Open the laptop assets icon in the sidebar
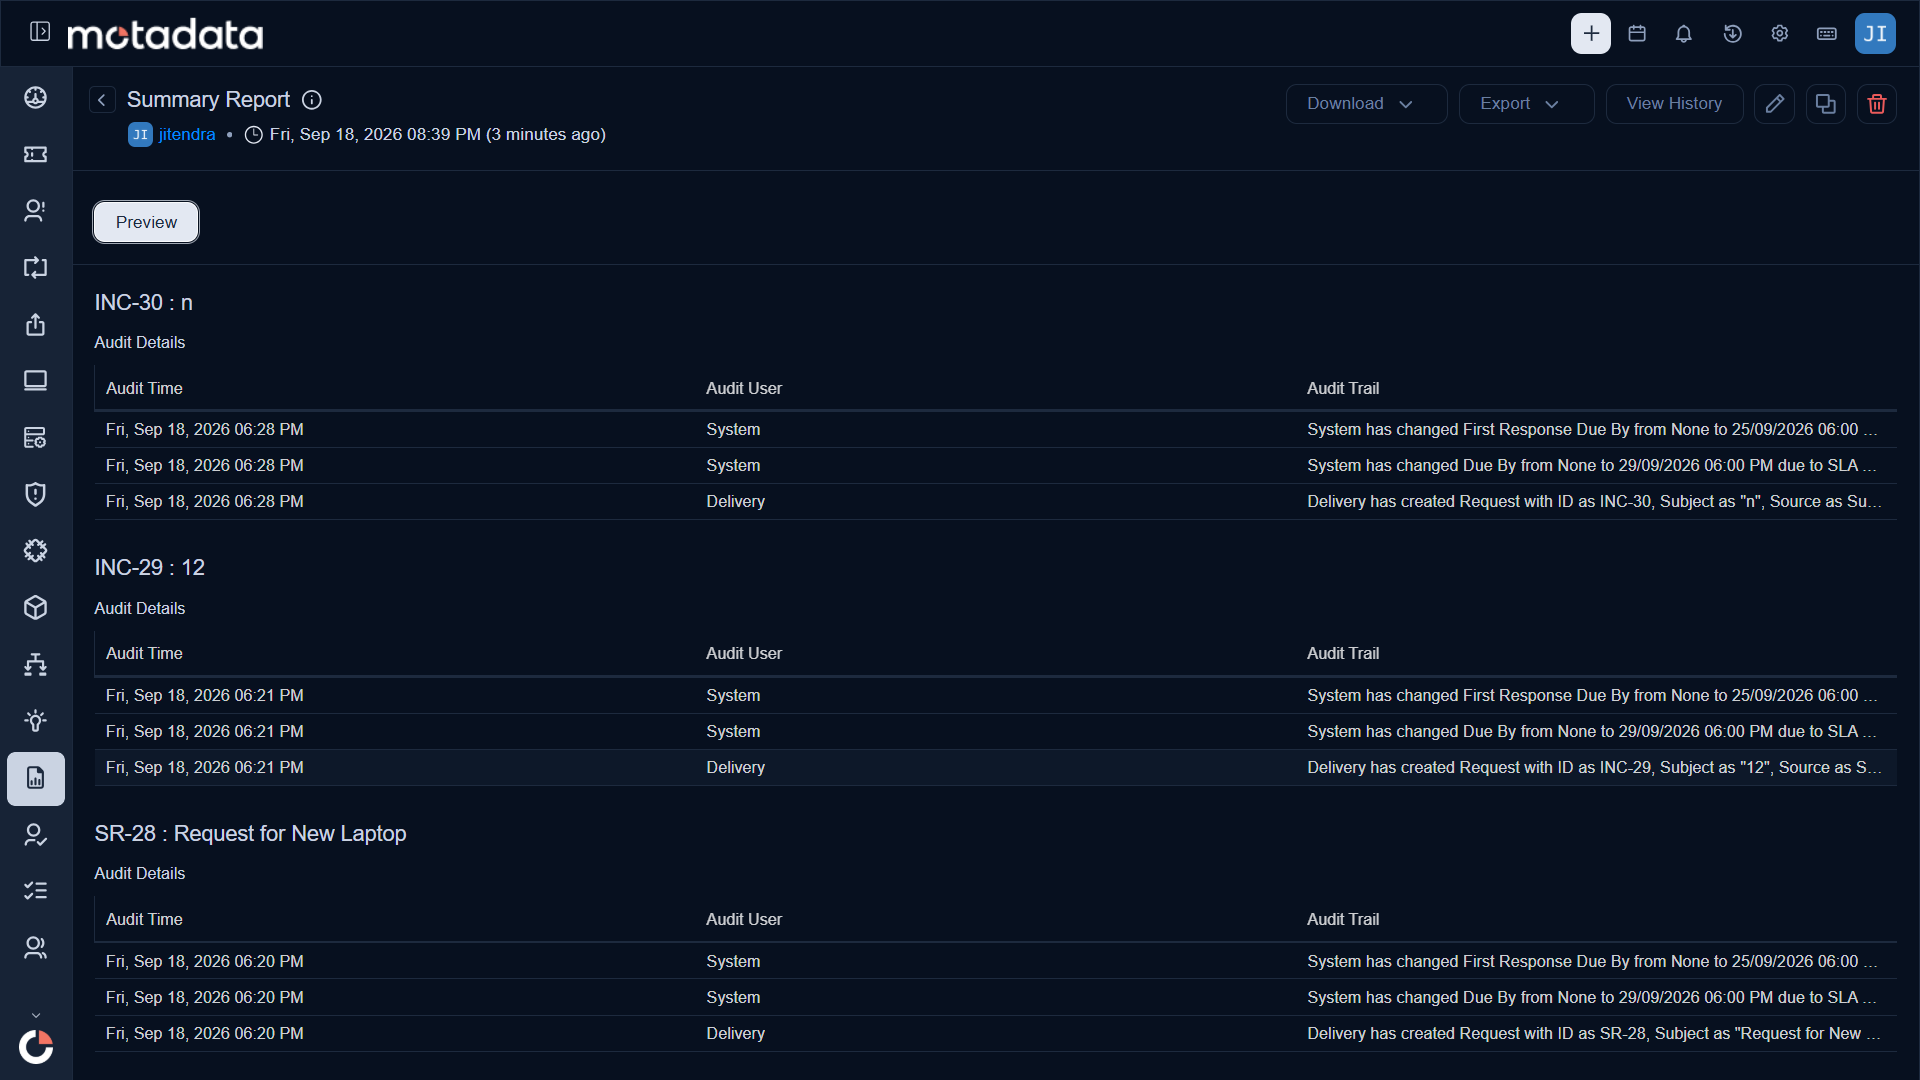 click(36, 380)
